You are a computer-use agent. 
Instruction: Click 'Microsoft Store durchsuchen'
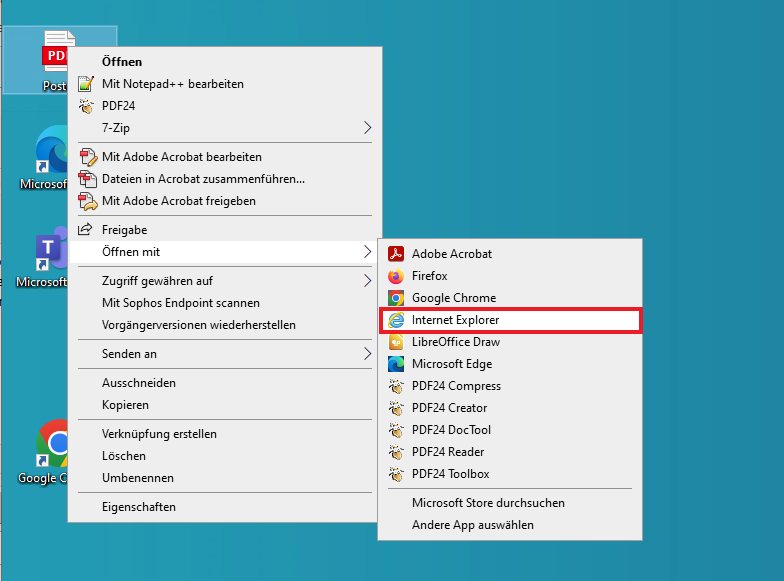point(488,503)
